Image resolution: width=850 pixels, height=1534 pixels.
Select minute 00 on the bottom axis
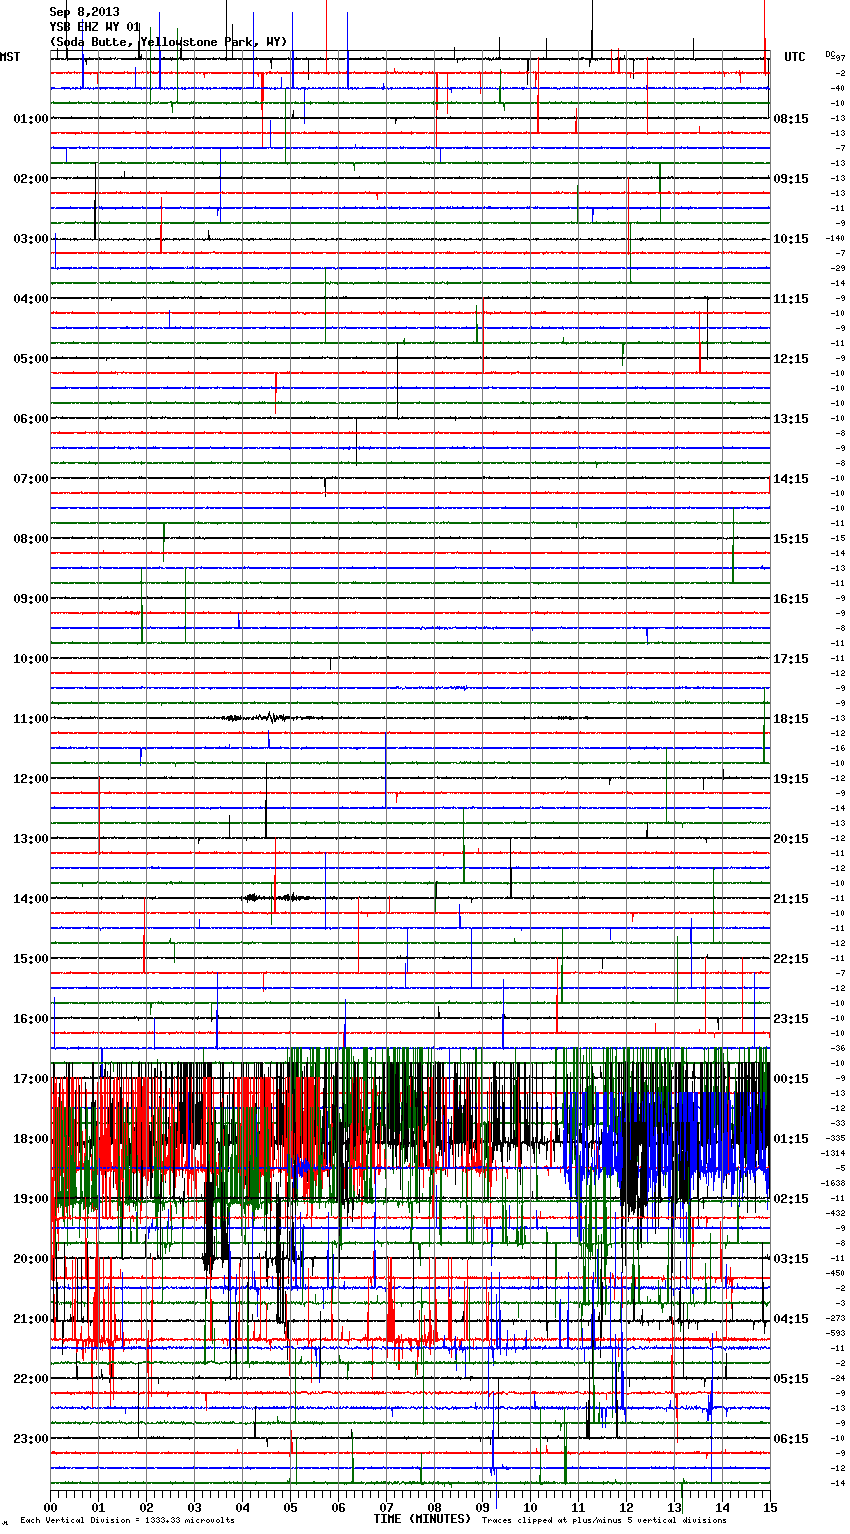point(50,1507)
